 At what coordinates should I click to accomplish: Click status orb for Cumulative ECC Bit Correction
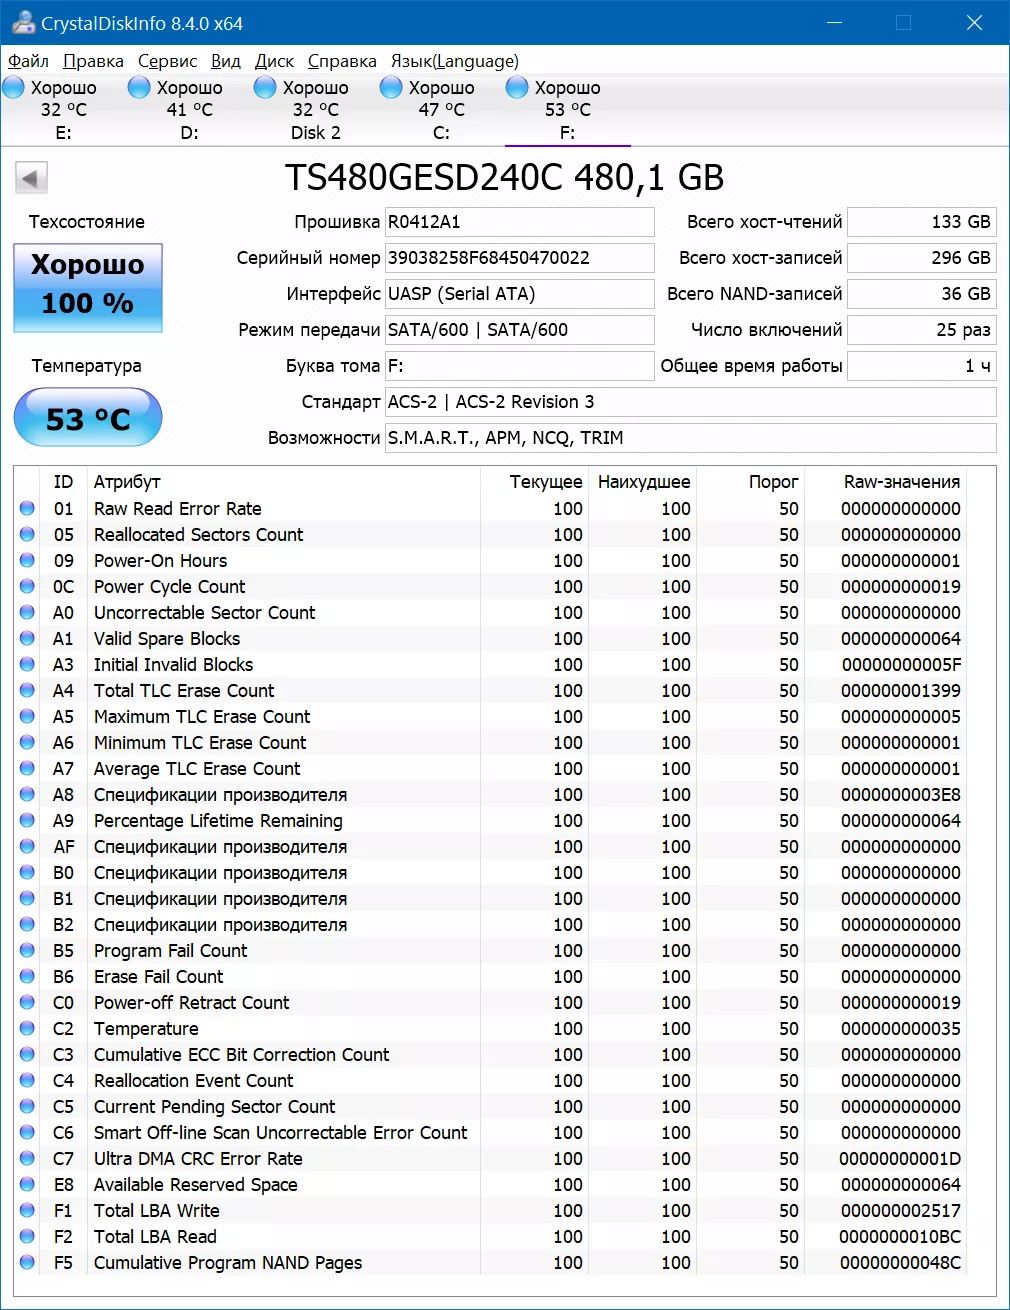[27, 1054]
